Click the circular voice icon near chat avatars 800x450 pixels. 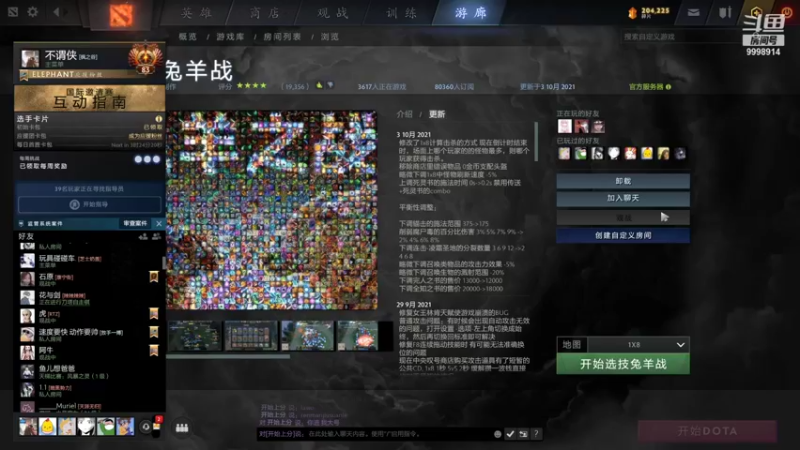pos(145,427)
